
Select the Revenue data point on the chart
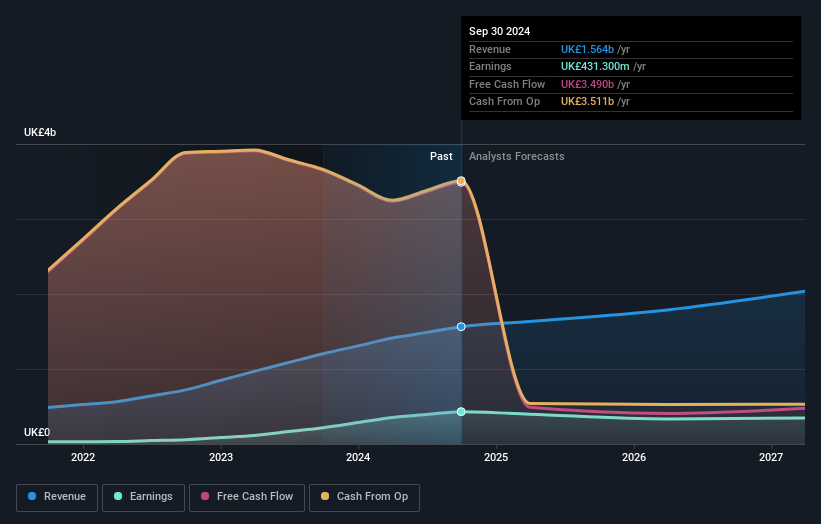pos(461,327)
